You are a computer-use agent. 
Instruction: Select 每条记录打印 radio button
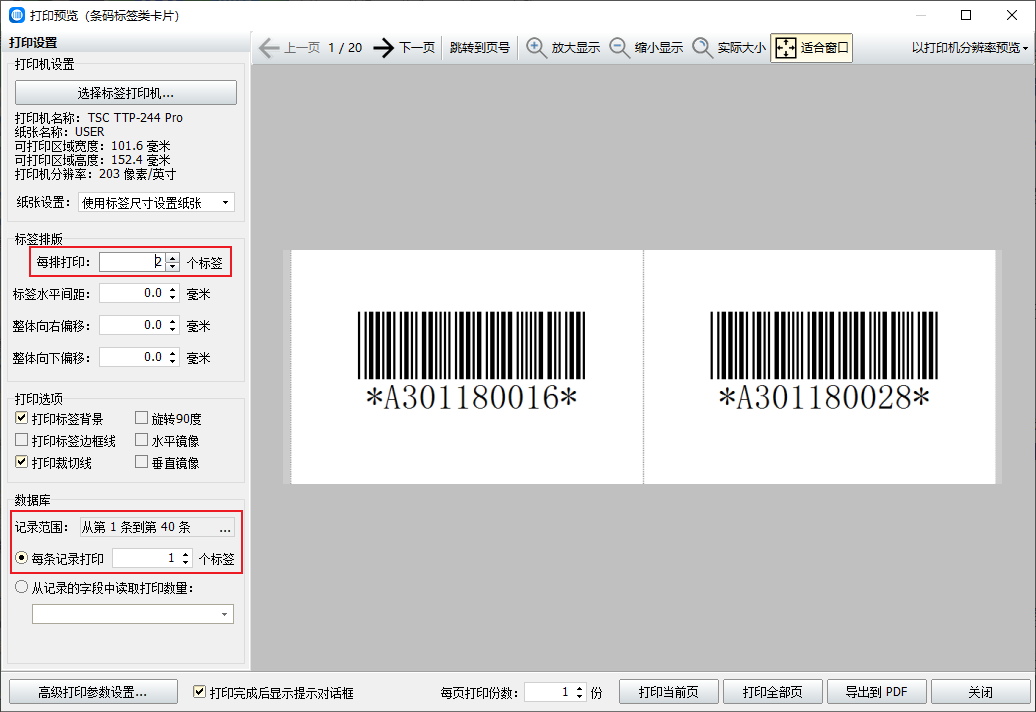22,558
